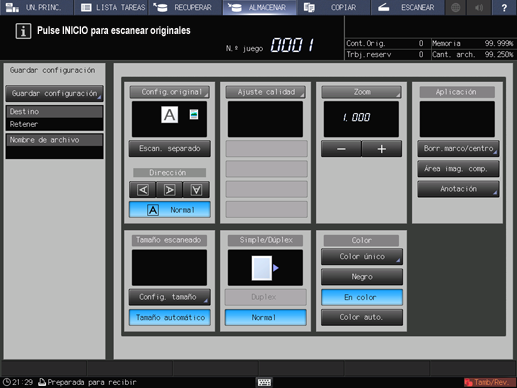The height and width of the screenshot is (388, 517).
Task: Open Config. original settings
Action: coord(169,92)
